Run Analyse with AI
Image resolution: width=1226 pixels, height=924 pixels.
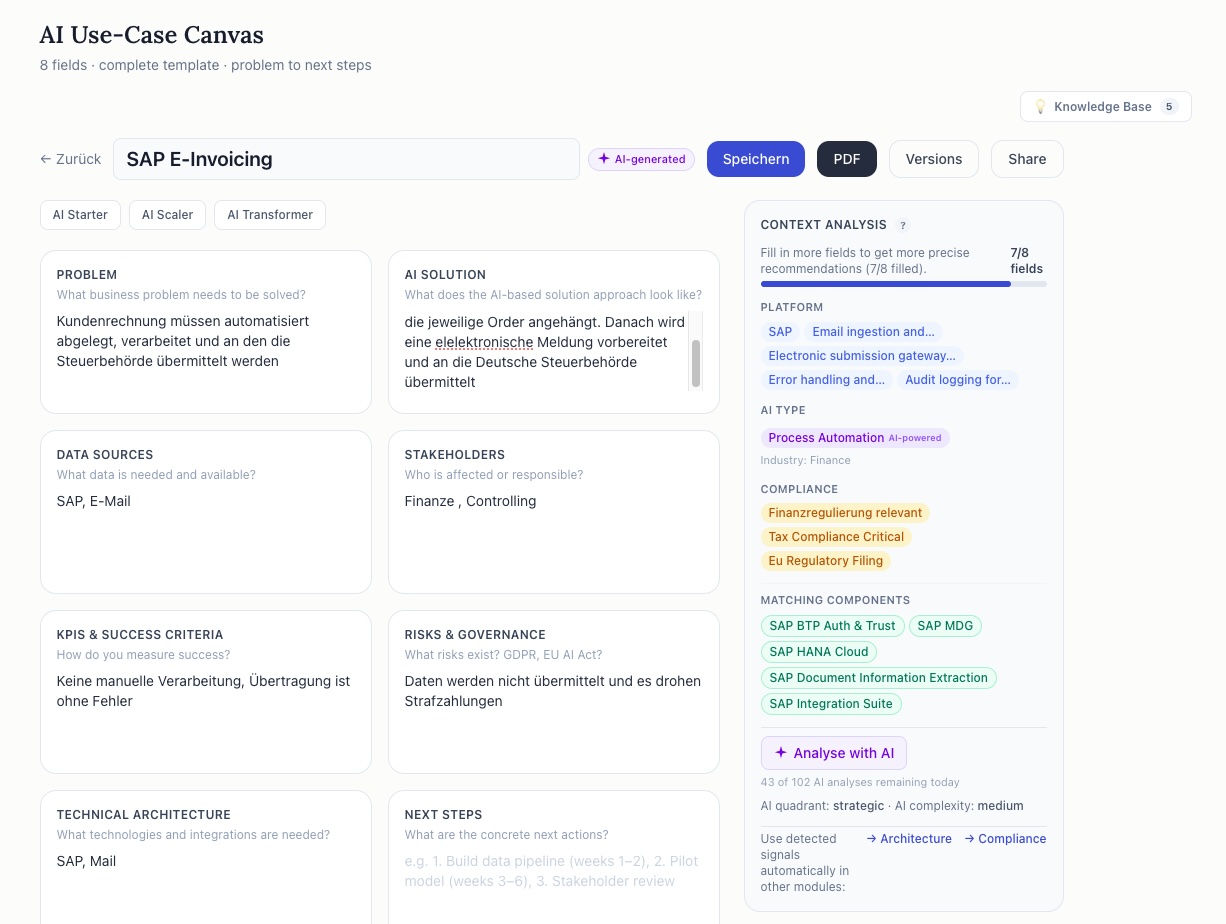pyautogui.click(x=834, y=753)
